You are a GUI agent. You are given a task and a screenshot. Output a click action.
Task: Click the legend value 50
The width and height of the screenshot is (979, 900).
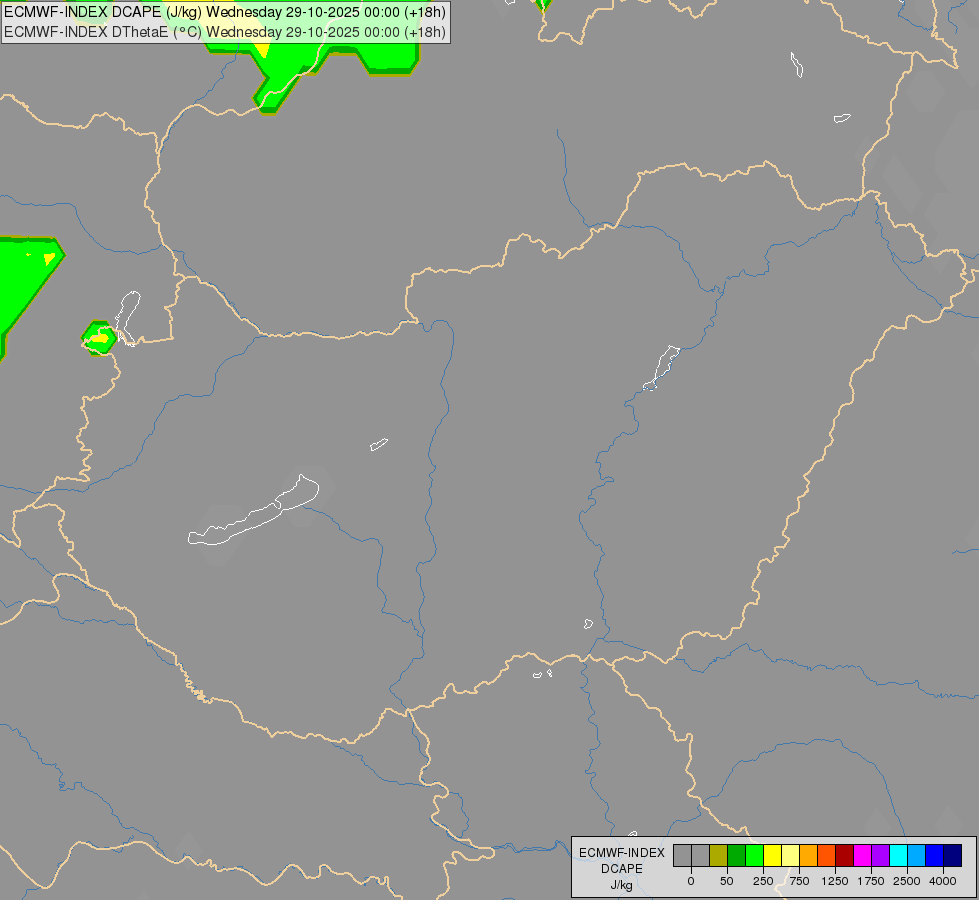coord(727,881)
